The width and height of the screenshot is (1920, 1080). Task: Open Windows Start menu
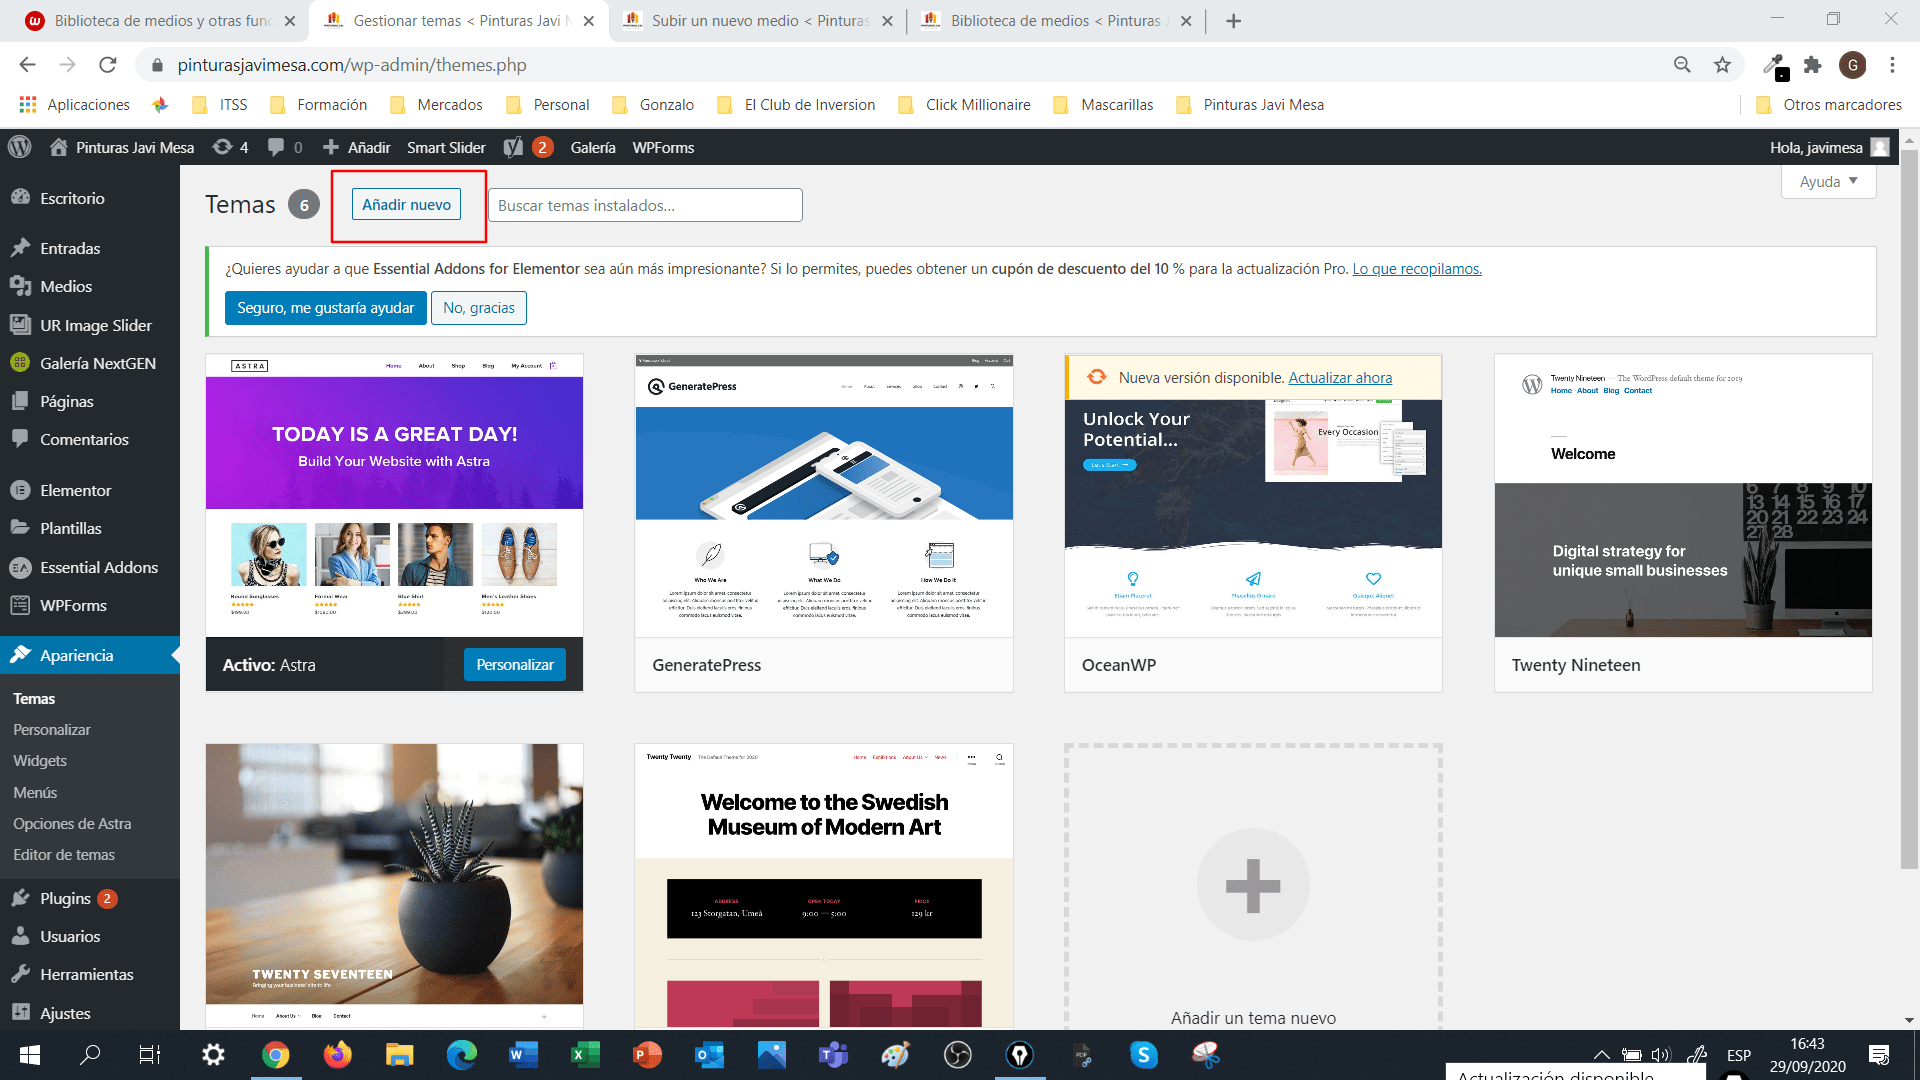(30, 1055)
